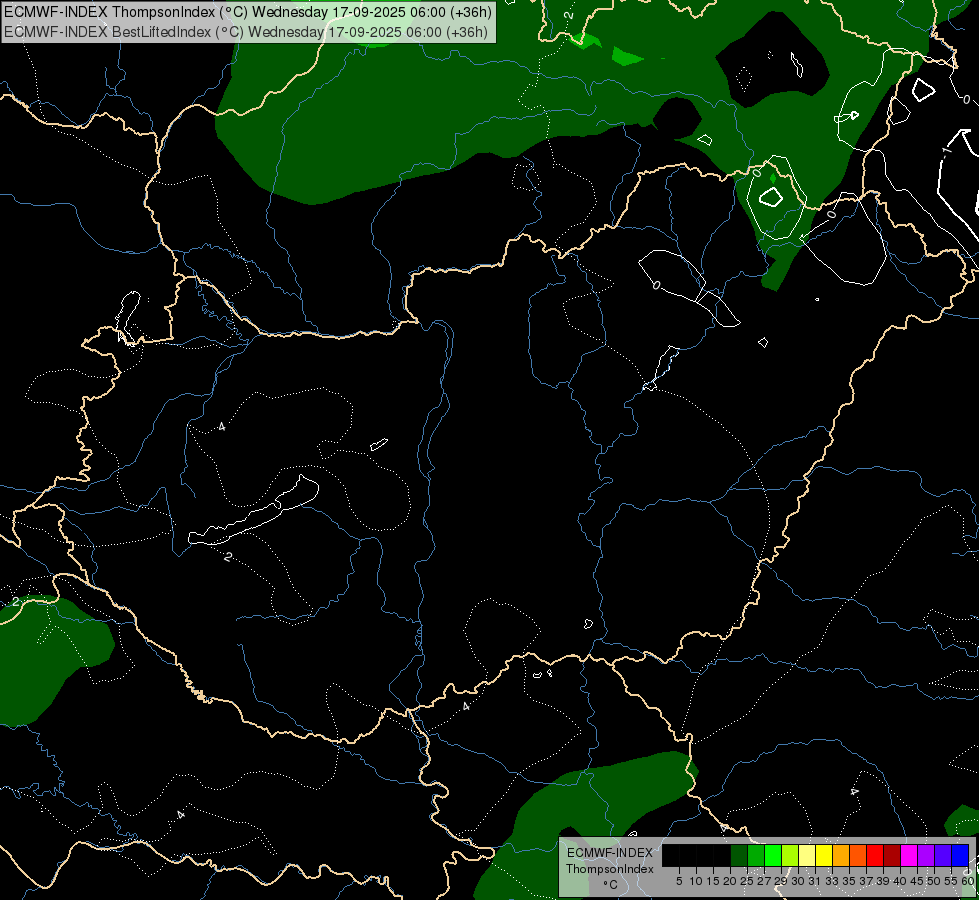979x900 pixels.
Task: Click the legend scale value 30
Action: click(x=798, y=881)
